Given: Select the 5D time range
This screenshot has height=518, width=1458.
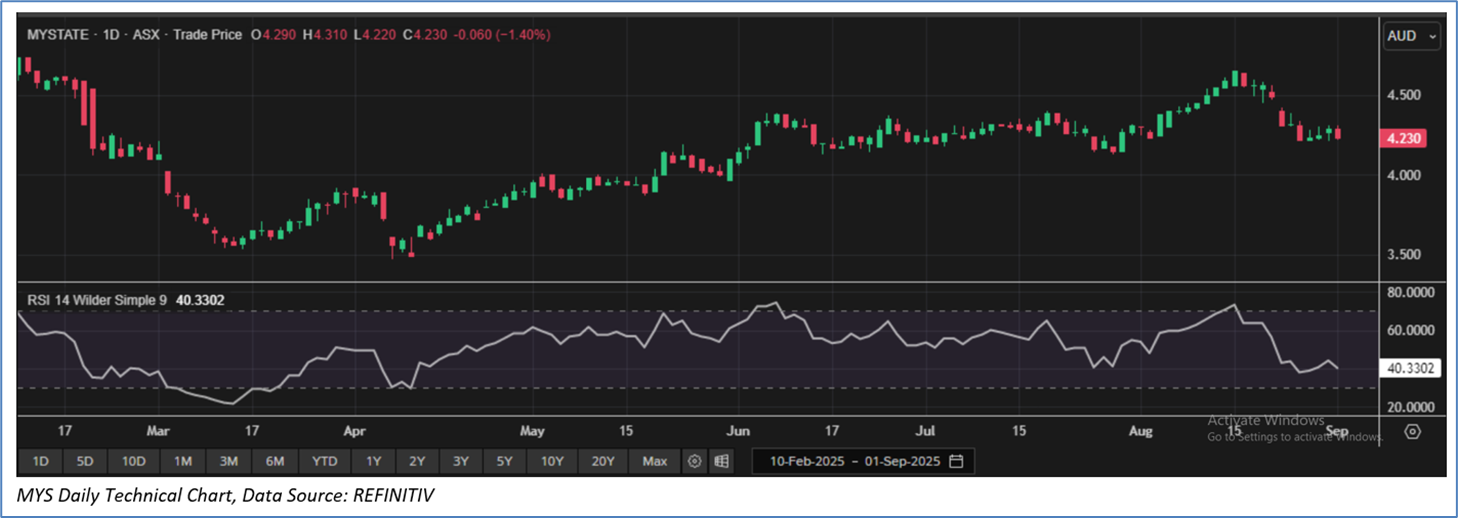Looking at the screenshot, I should (85, 461).
